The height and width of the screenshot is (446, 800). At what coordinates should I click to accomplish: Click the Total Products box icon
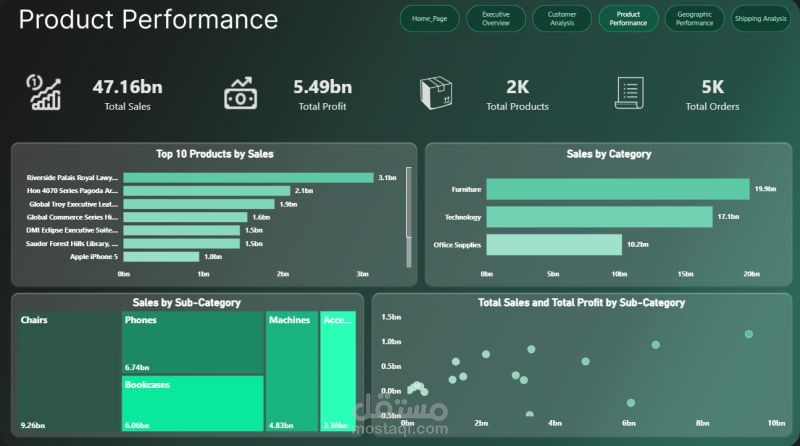click(x=436, y=93)
